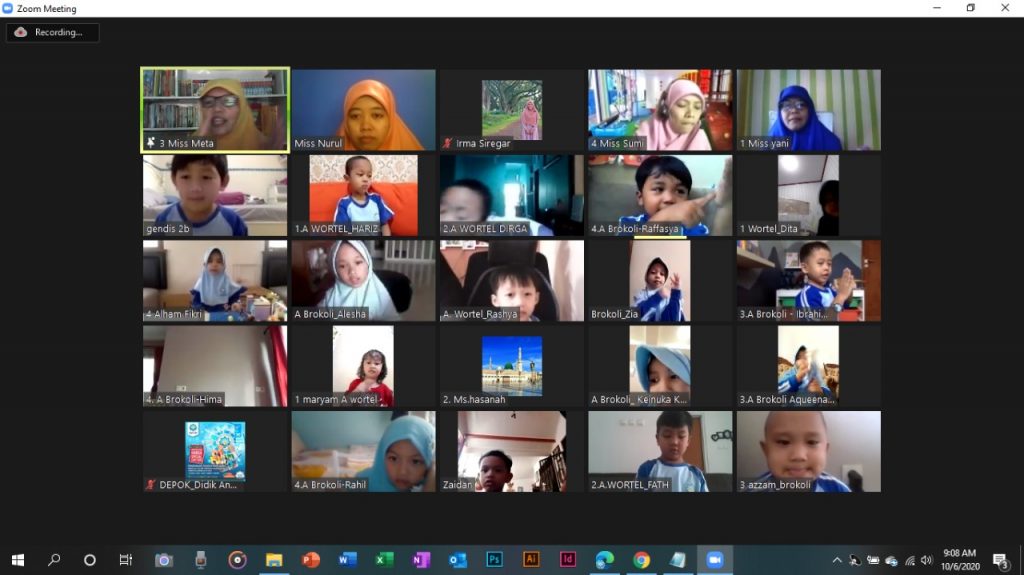Select the Miss Nurul video tile
The width and height of the screenshot is (1024, 575).
363,109
